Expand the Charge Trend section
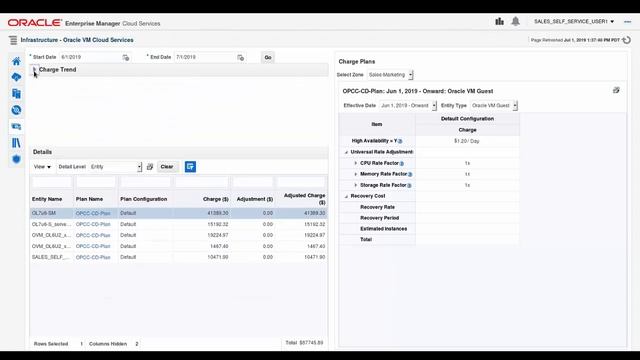 click(x=34, y=69)
